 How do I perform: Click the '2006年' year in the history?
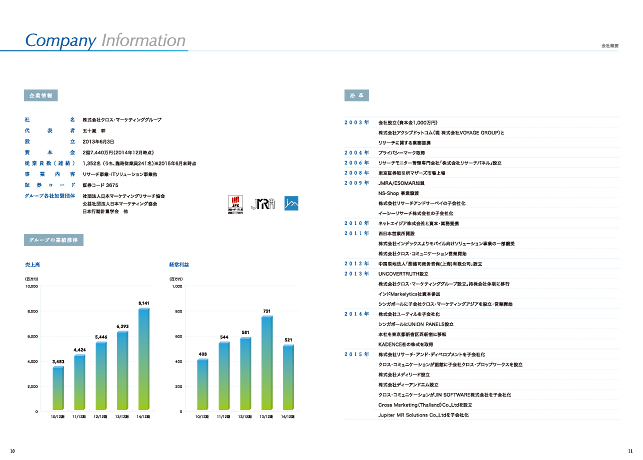pos(356,163)
